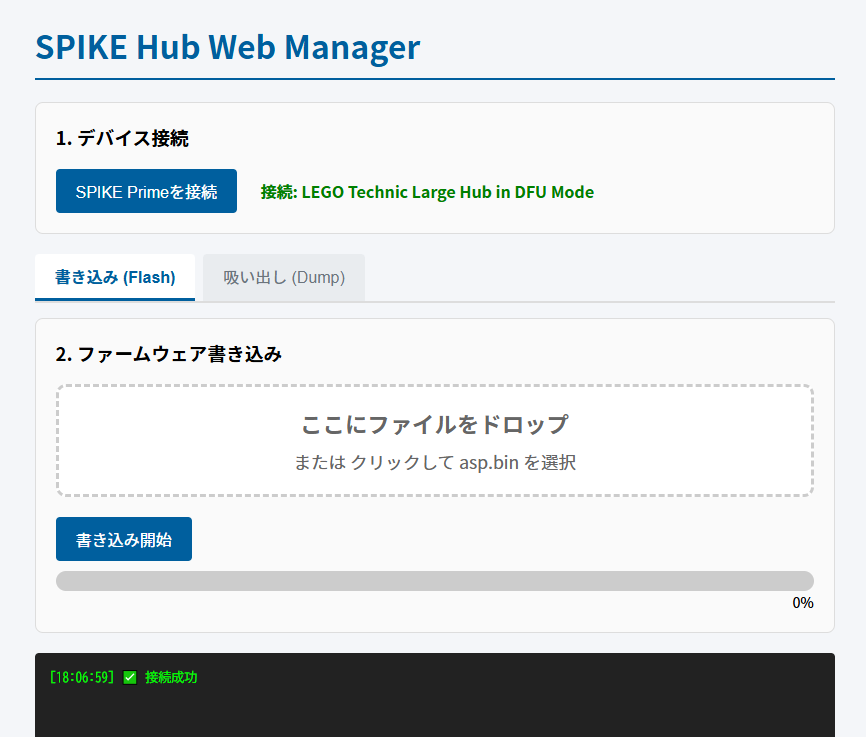The image size is (866, 737).
Task: Switch to the 書き込み (Flash) tab
Action: pos(115,277)
